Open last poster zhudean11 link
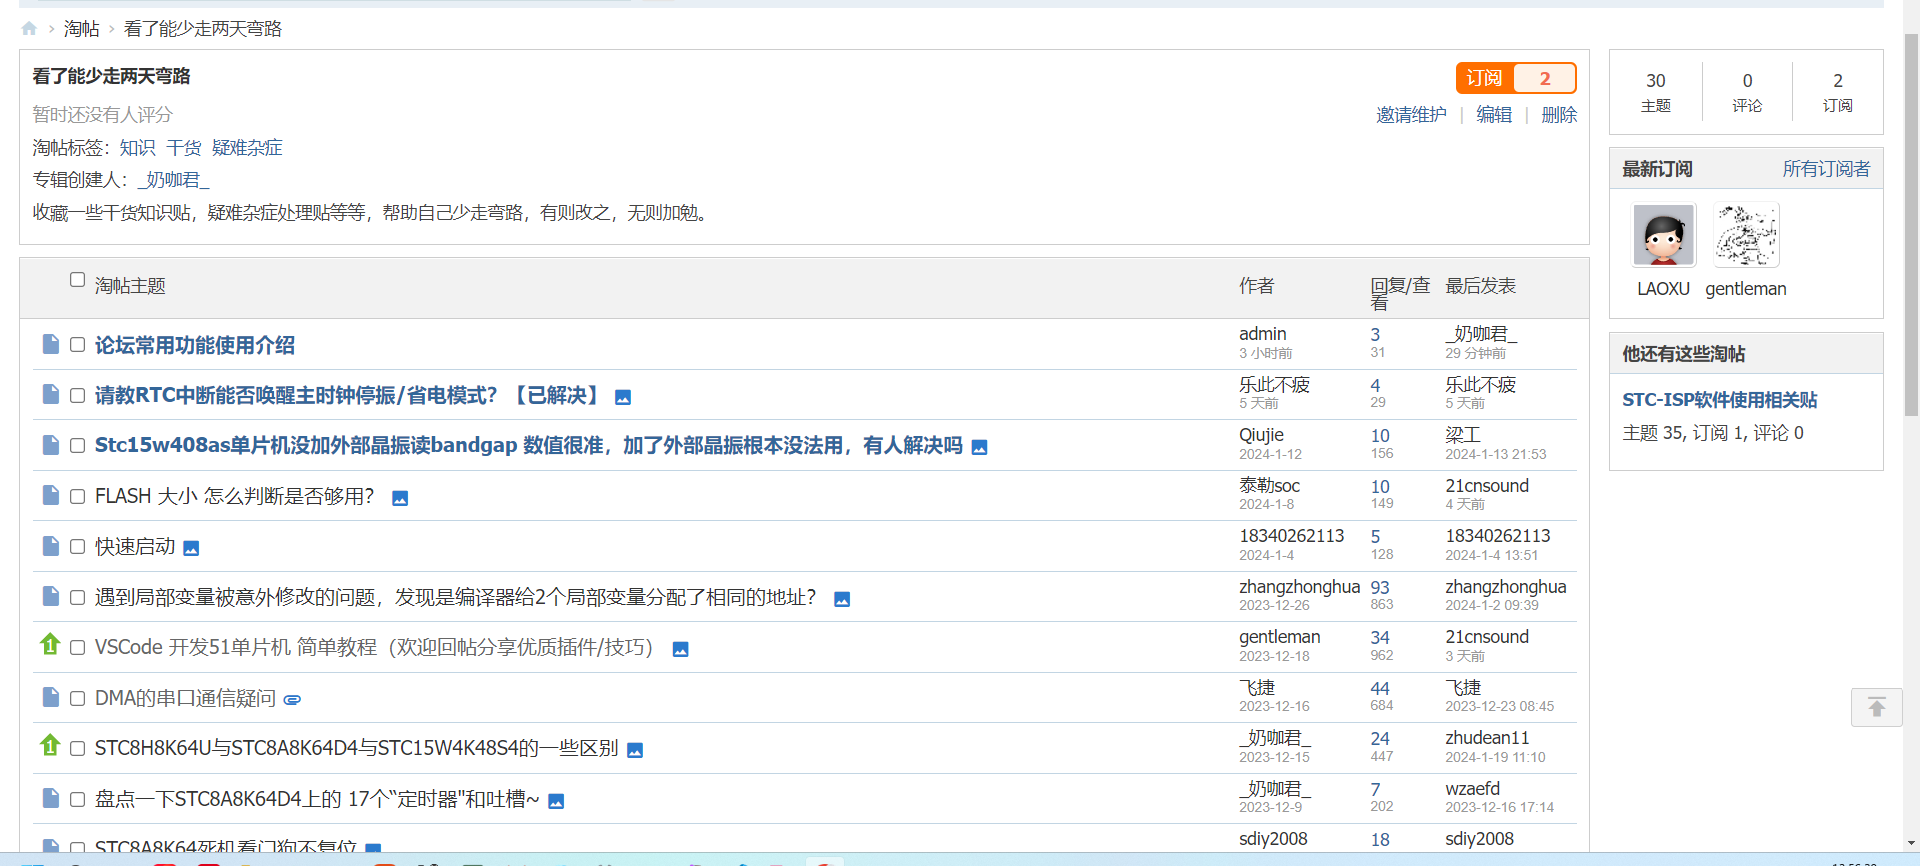This screenshot has height=866, width=1920. click(x=1487, y=738)
